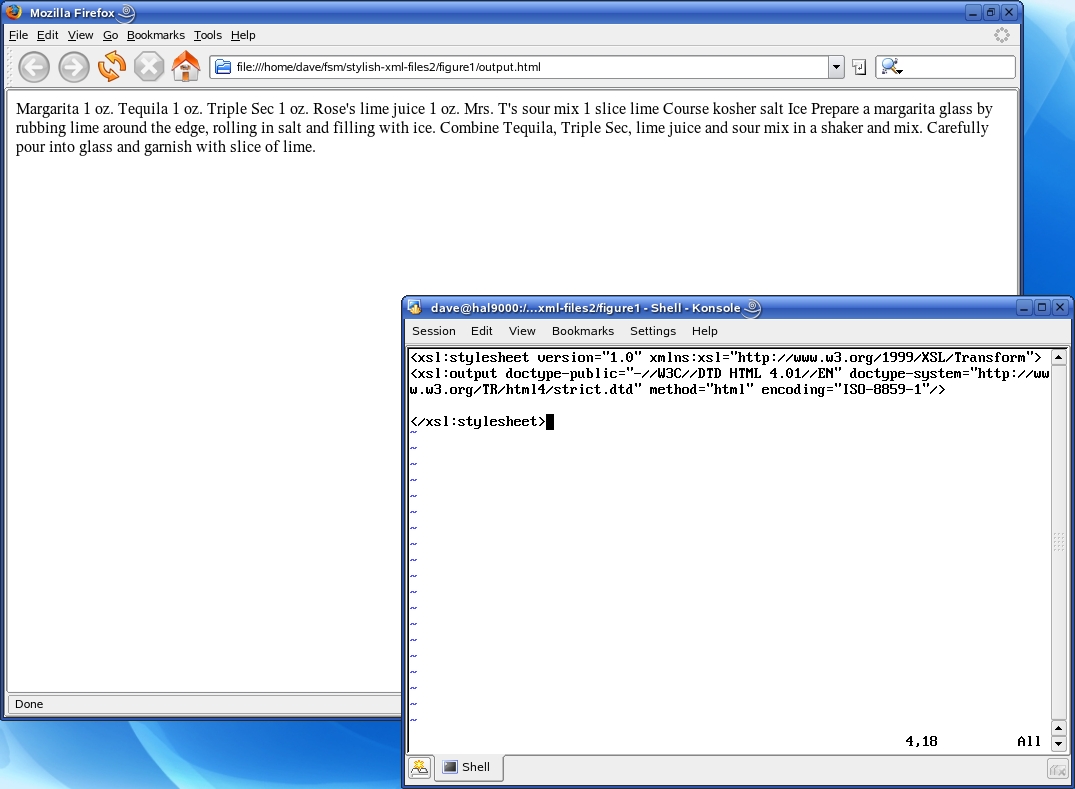The image size is (1075, 789).
Task: Reload the page in Firefox
Action: [x=112, y=66]
